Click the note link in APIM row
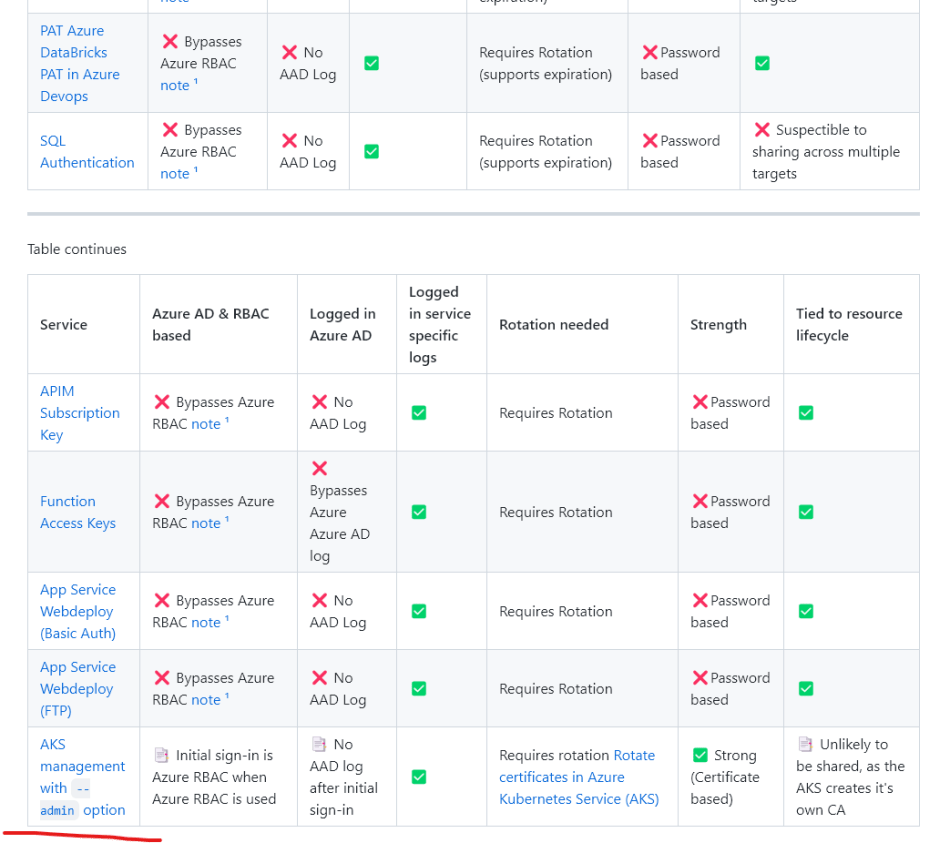950x843 pixels. point(206,424)
